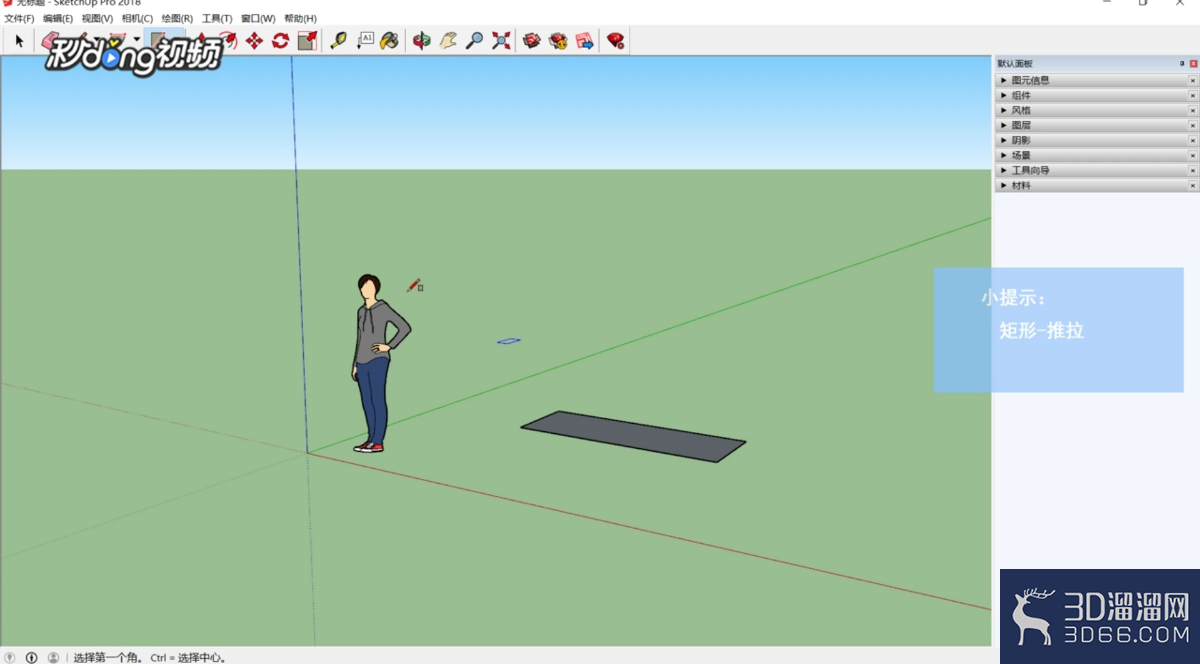
Task: Pick the Eraser tool
Action: click(51, 41)
